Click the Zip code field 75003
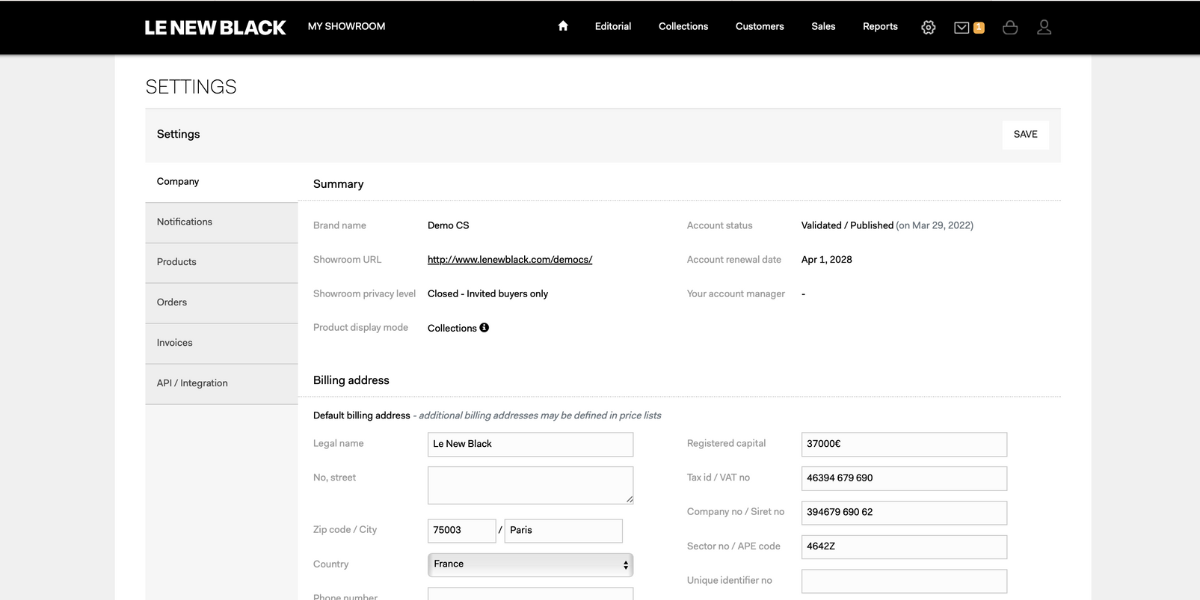The width and height of the screenshot is (1200, 600). 462,531
